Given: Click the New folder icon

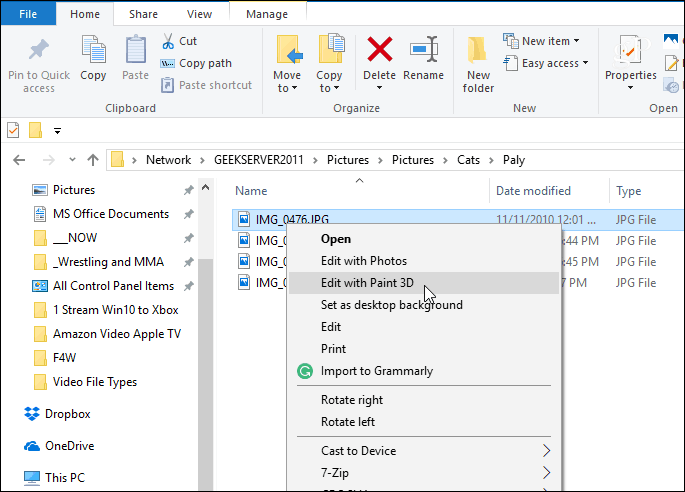Looking at the screenshot, I should (477, 50).
